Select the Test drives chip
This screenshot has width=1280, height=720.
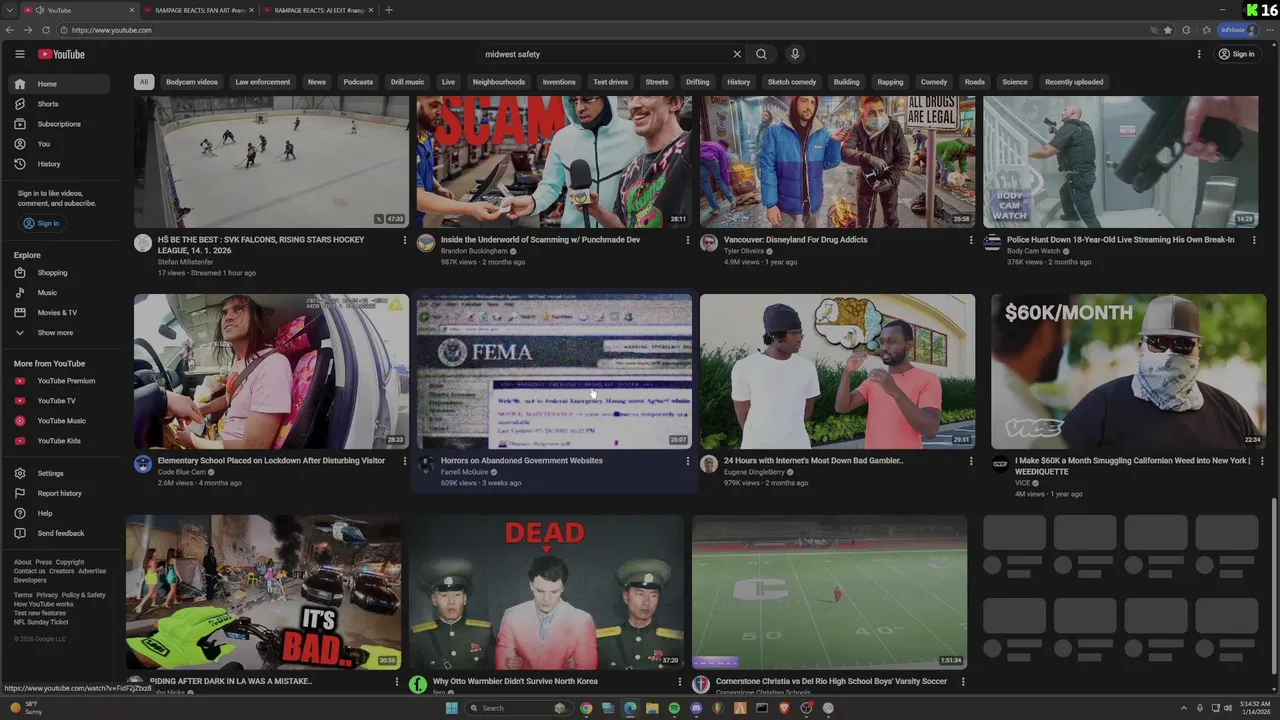[x=611, y=82]
